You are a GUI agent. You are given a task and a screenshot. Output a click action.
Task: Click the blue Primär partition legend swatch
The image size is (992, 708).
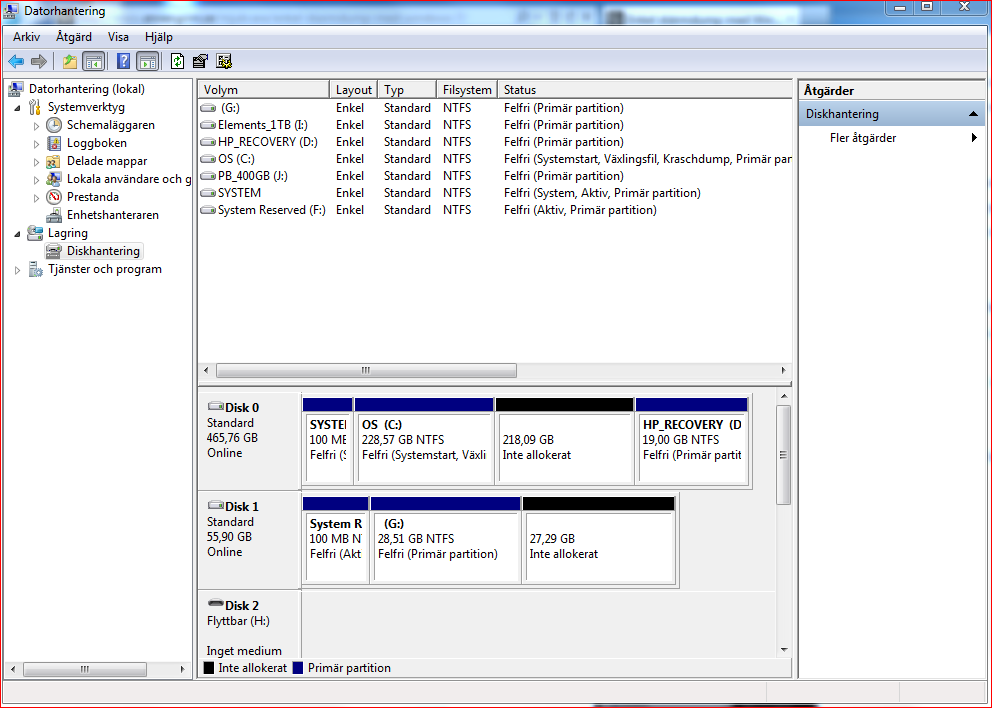point(298,668)
